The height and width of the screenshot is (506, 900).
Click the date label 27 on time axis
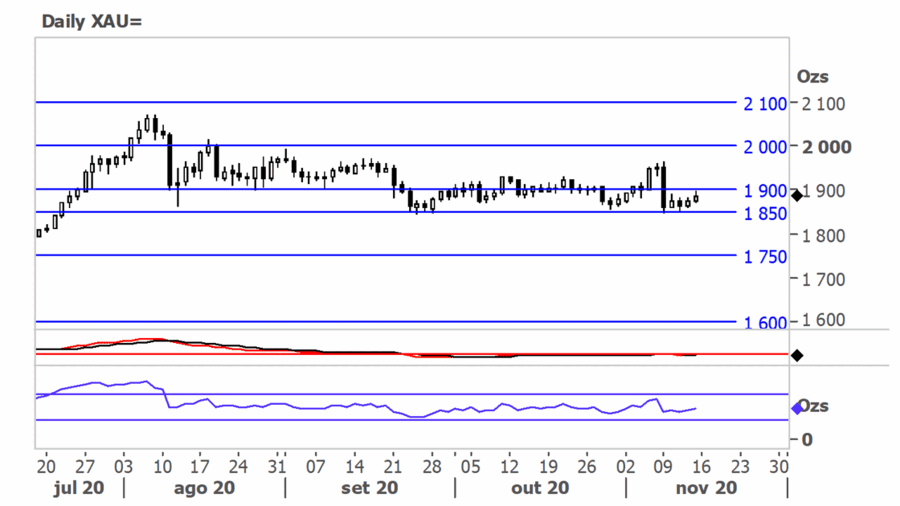(x=84, y=466)
